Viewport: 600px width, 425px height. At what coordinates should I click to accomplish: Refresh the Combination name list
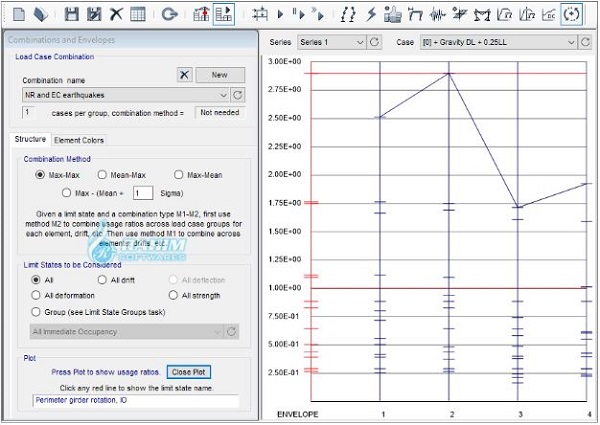tap(237, 94)
